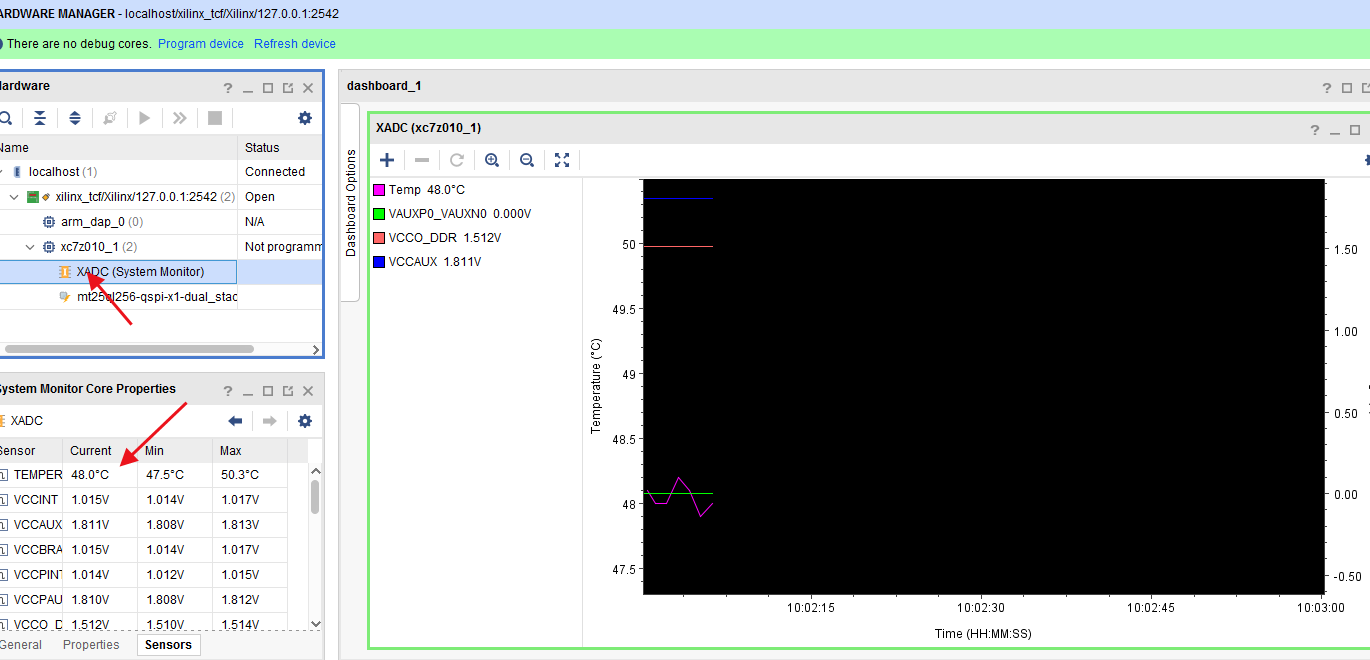Show help for System Monitor Core Properties
1370x660 pixels.
[227, 390]
